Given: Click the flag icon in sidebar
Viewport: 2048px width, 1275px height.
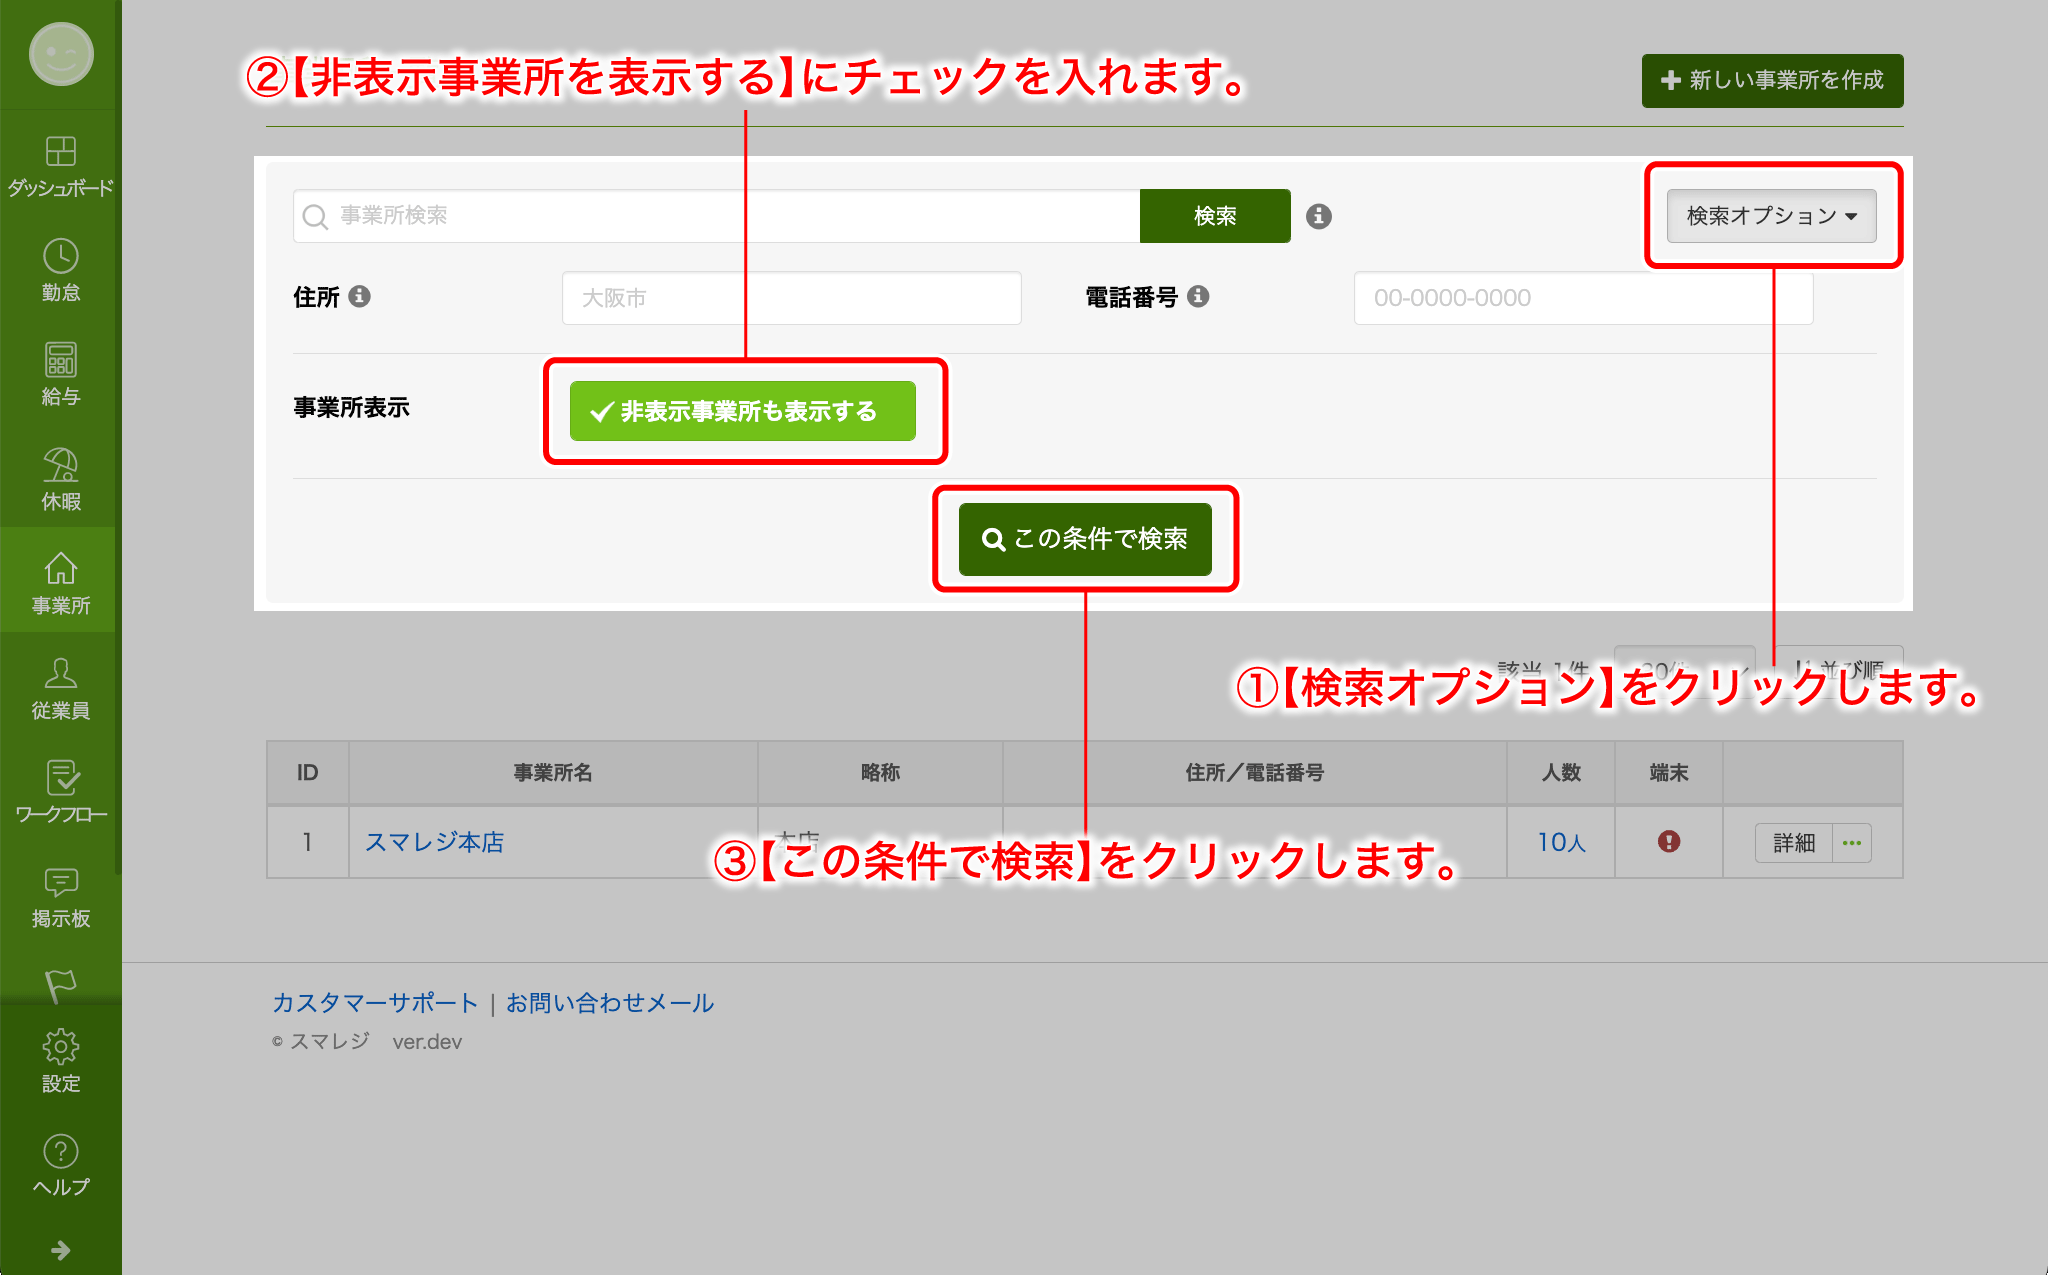Looking at the screenshot, I should click(60, 986).
